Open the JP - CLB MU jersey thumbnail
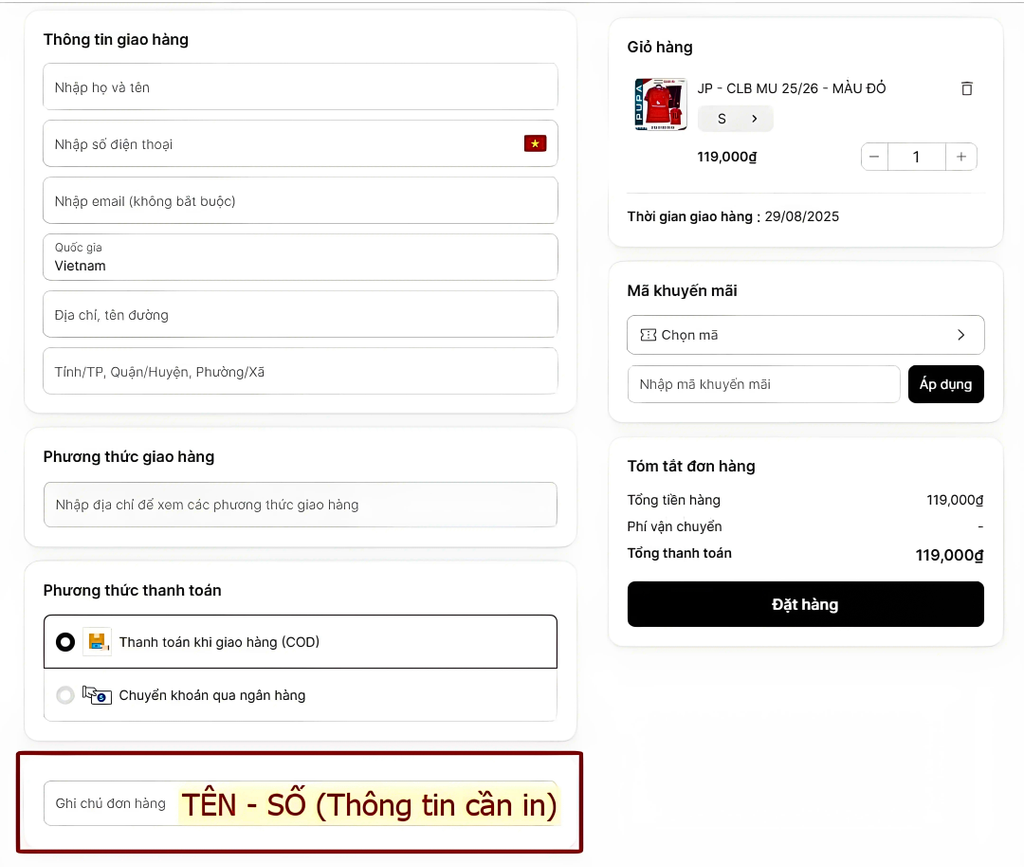This screenshot has width=1024, height=867. 660,104
